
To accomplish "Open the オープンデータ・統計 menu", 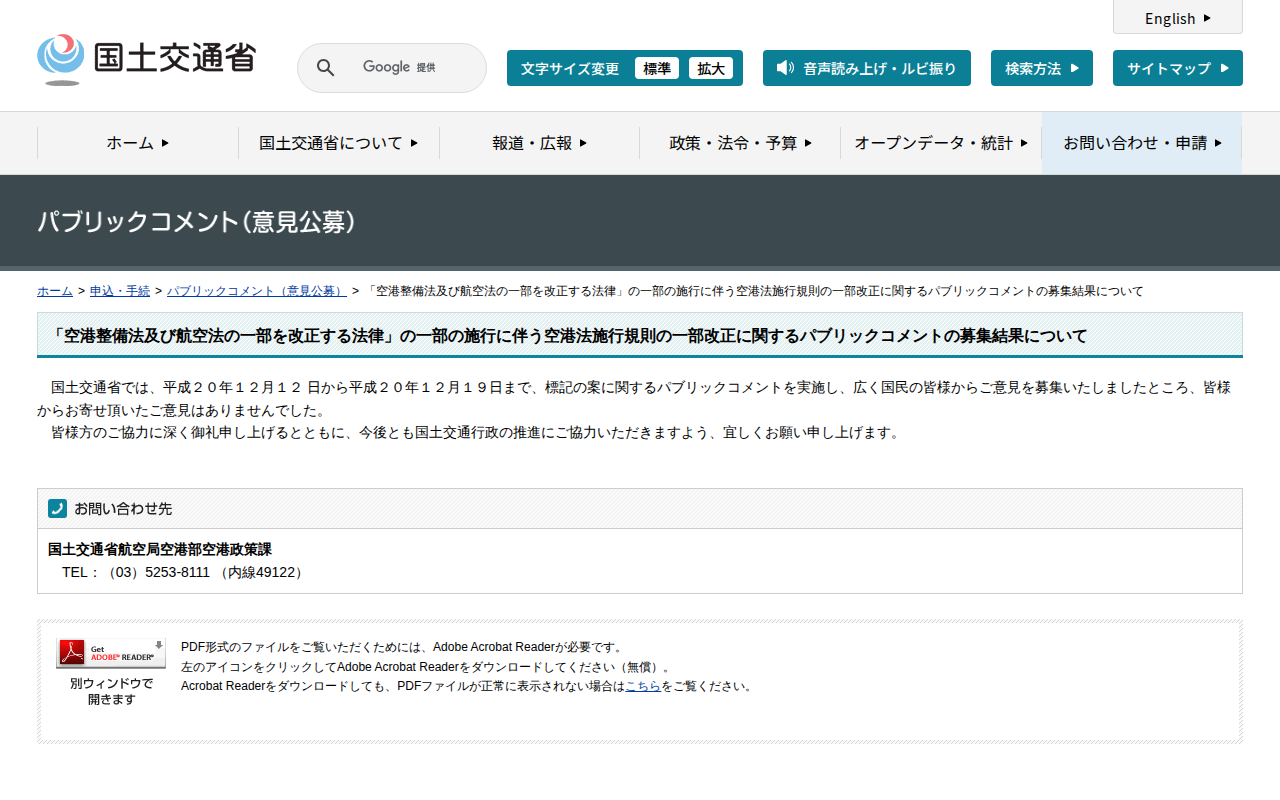I will pyautogui.click(x=941, y=143).
